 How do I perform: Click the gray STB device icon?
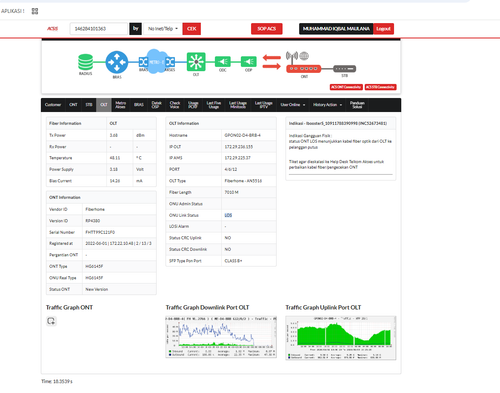(345, 69)
